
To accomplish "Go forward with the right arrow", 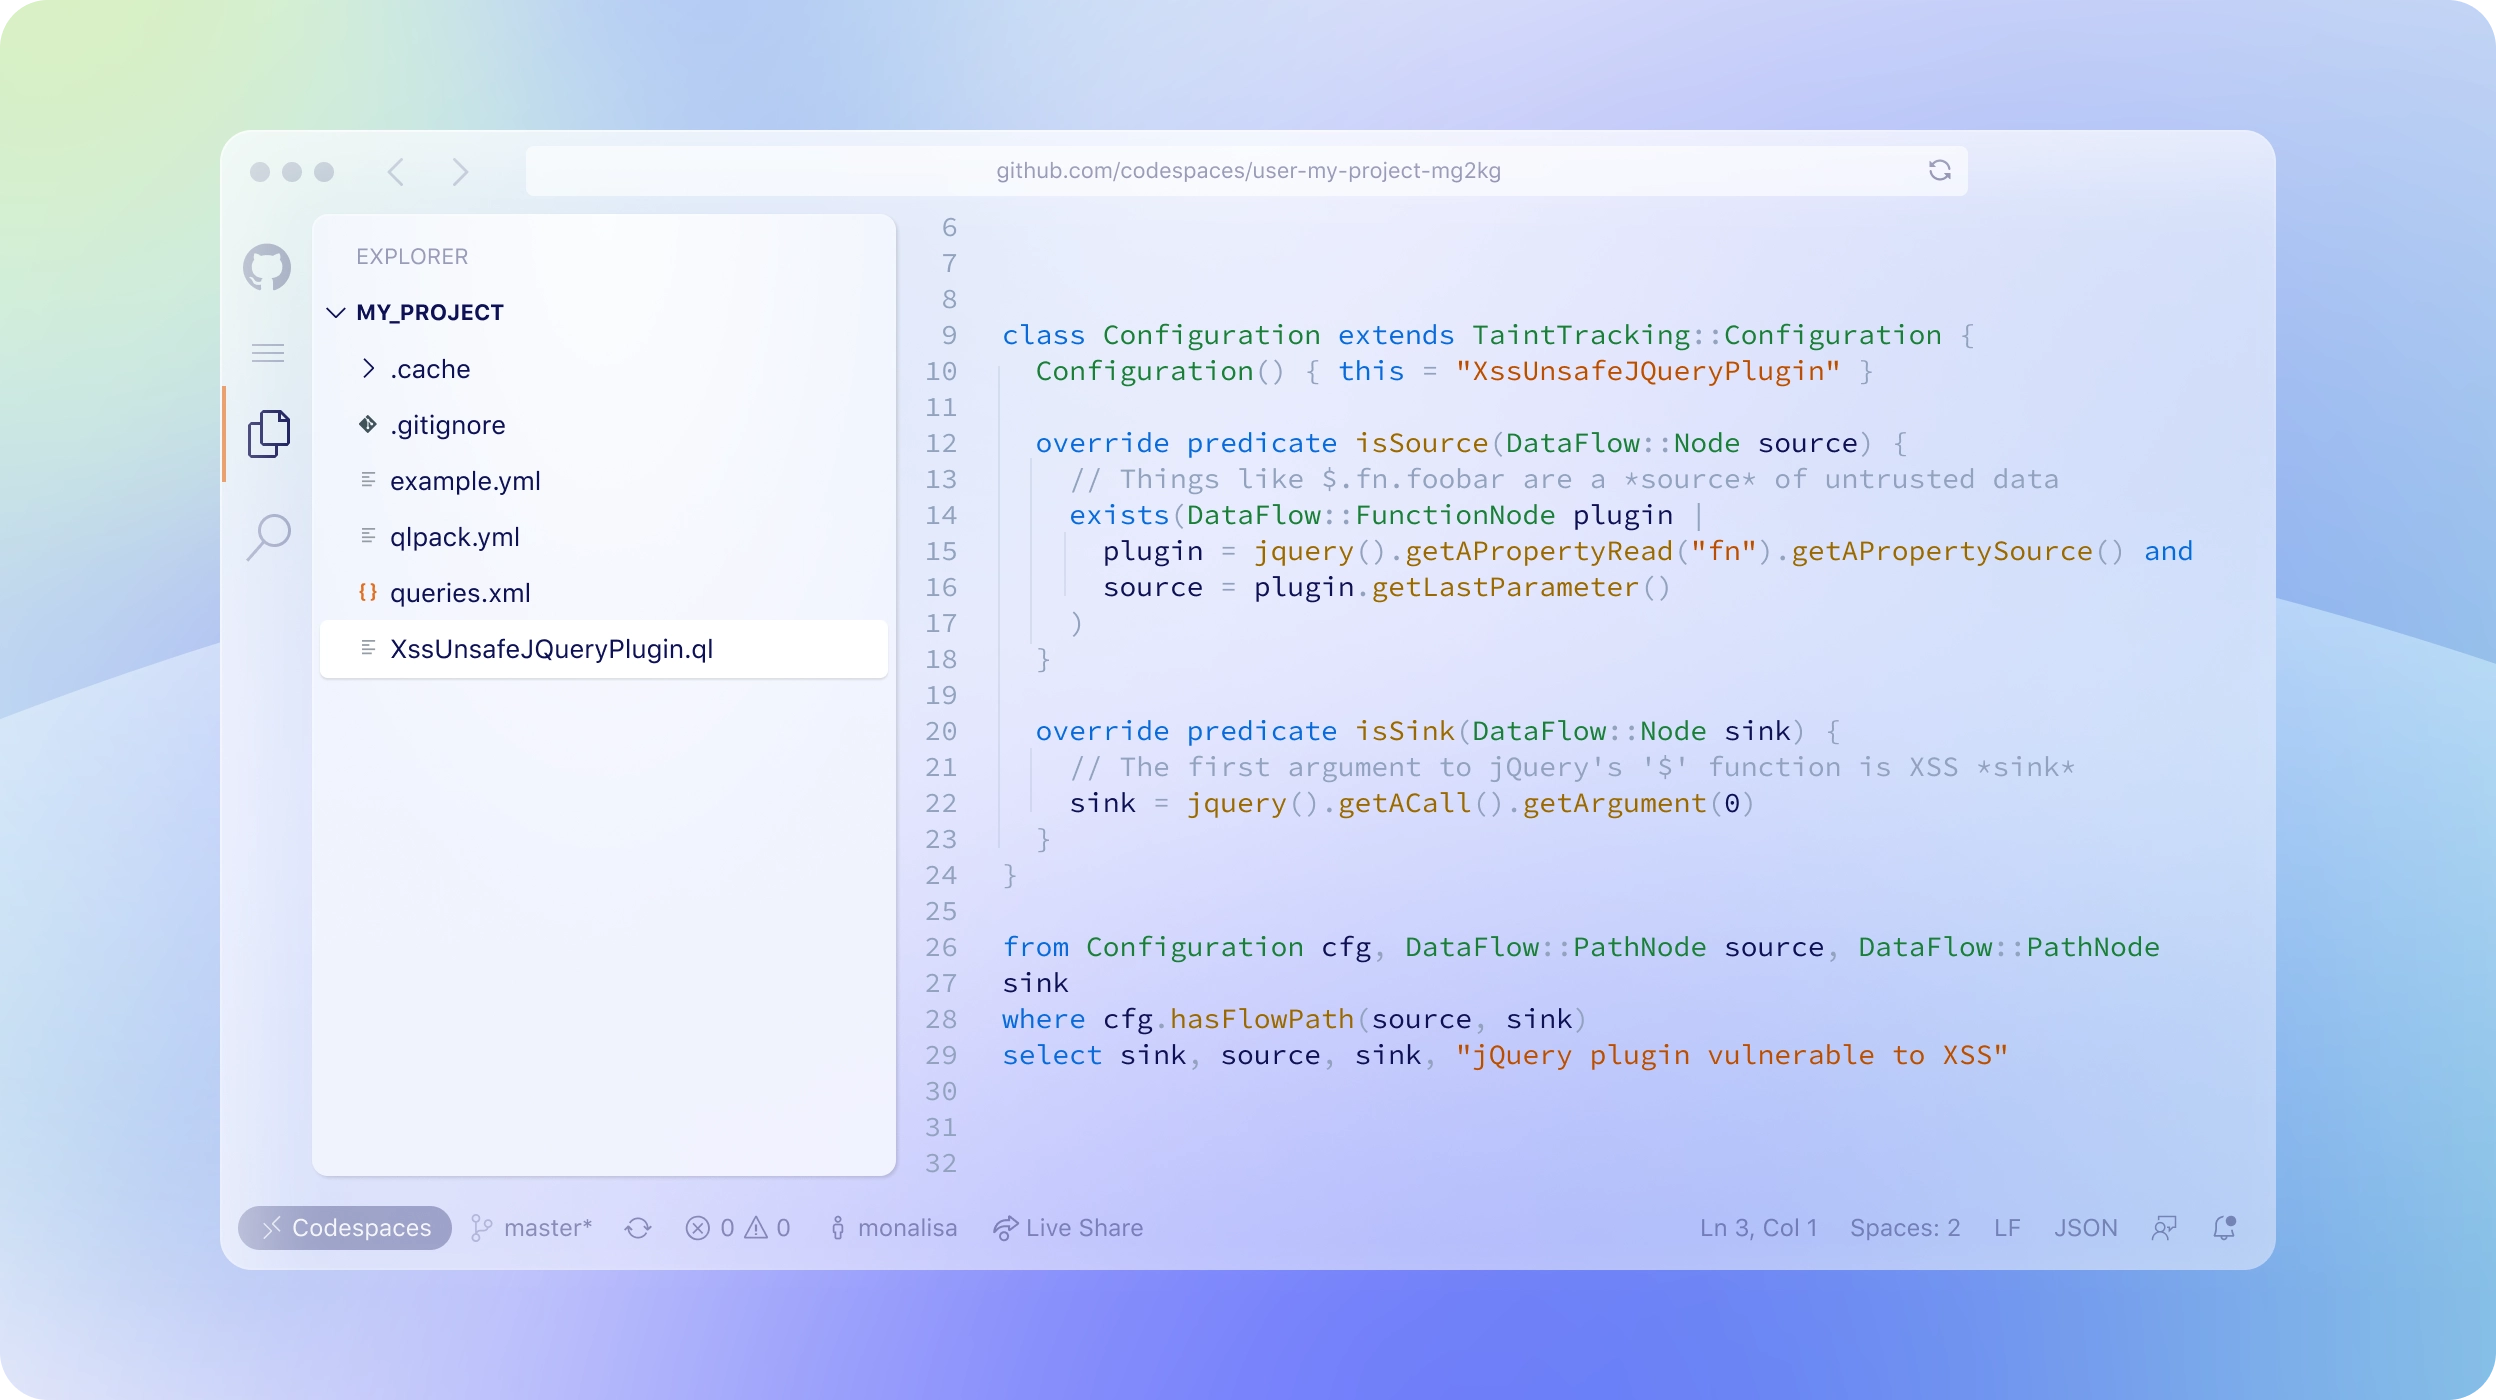I will pyautogui.click(x=460, y=172).
